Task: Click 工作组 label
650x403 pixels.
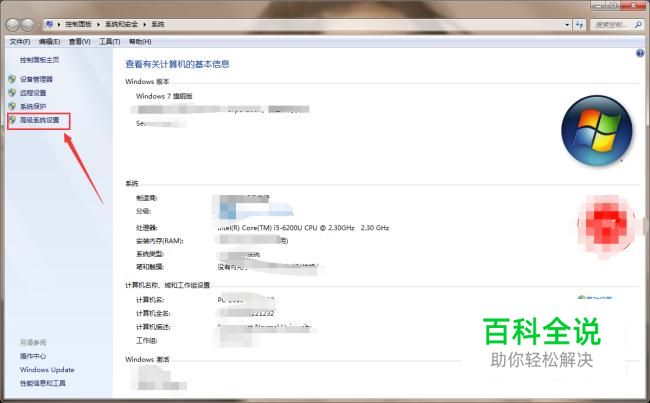Action: pos(147,341)
